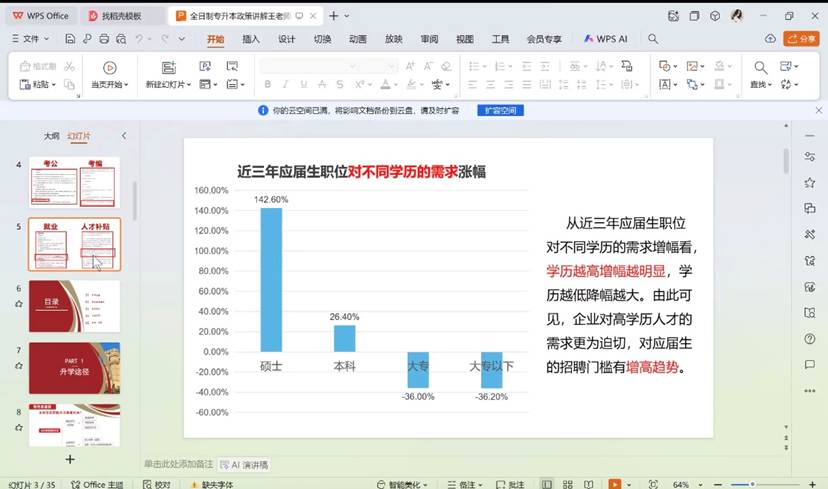Collapse the slide panel with chevron
This screenshot has width=828, height=489.
(x=124, y=136)
